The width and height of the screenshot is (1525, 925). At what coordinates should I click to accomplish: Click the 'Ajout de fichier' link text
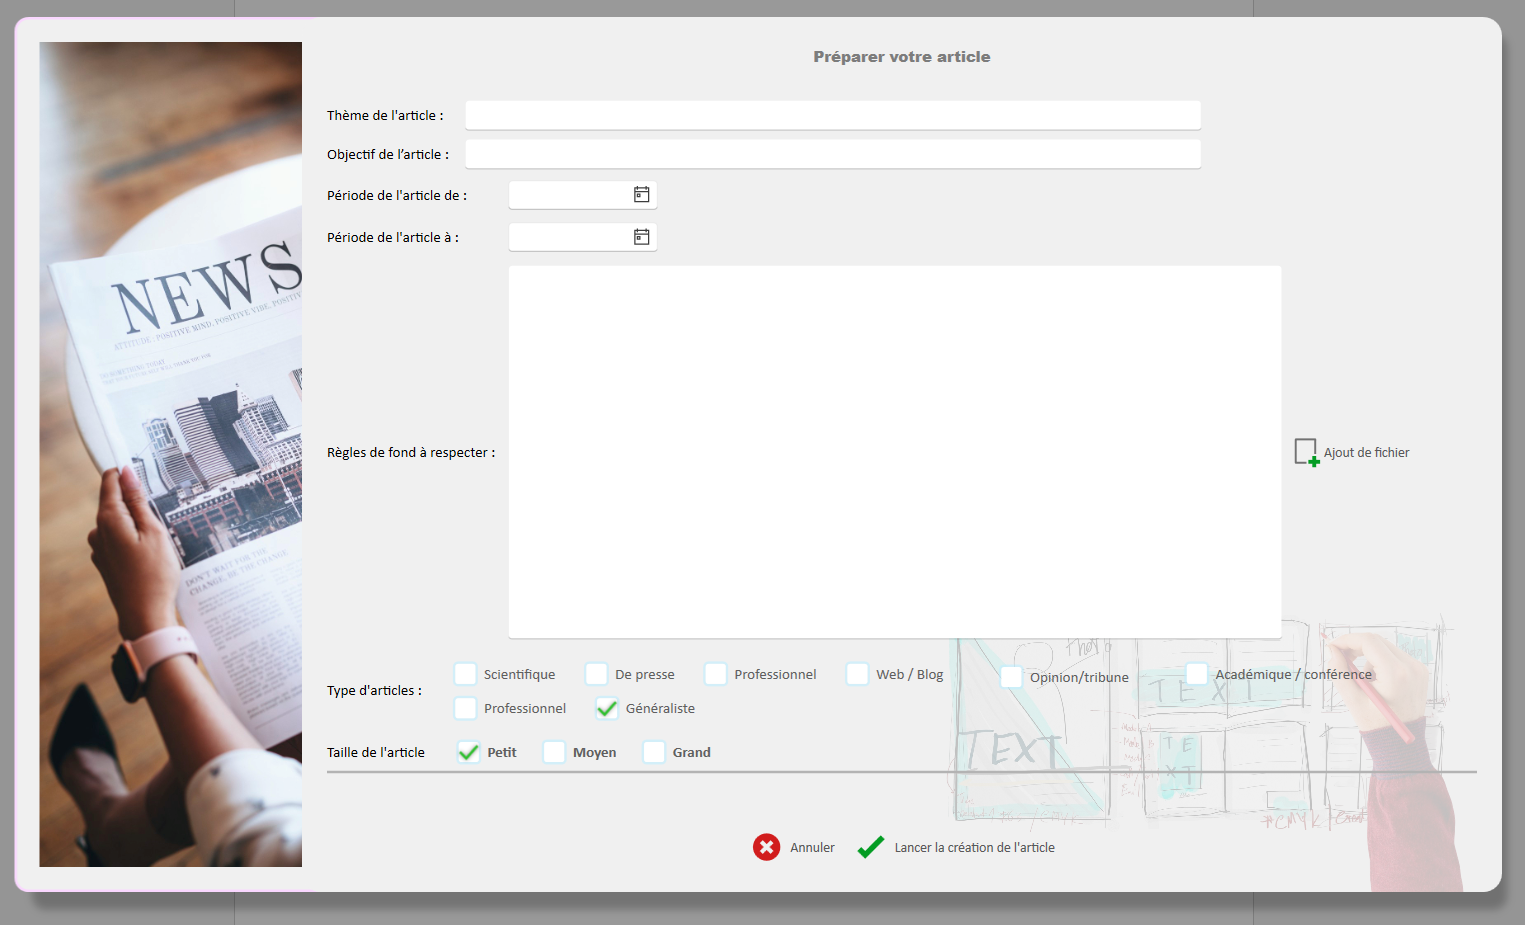1366,452
